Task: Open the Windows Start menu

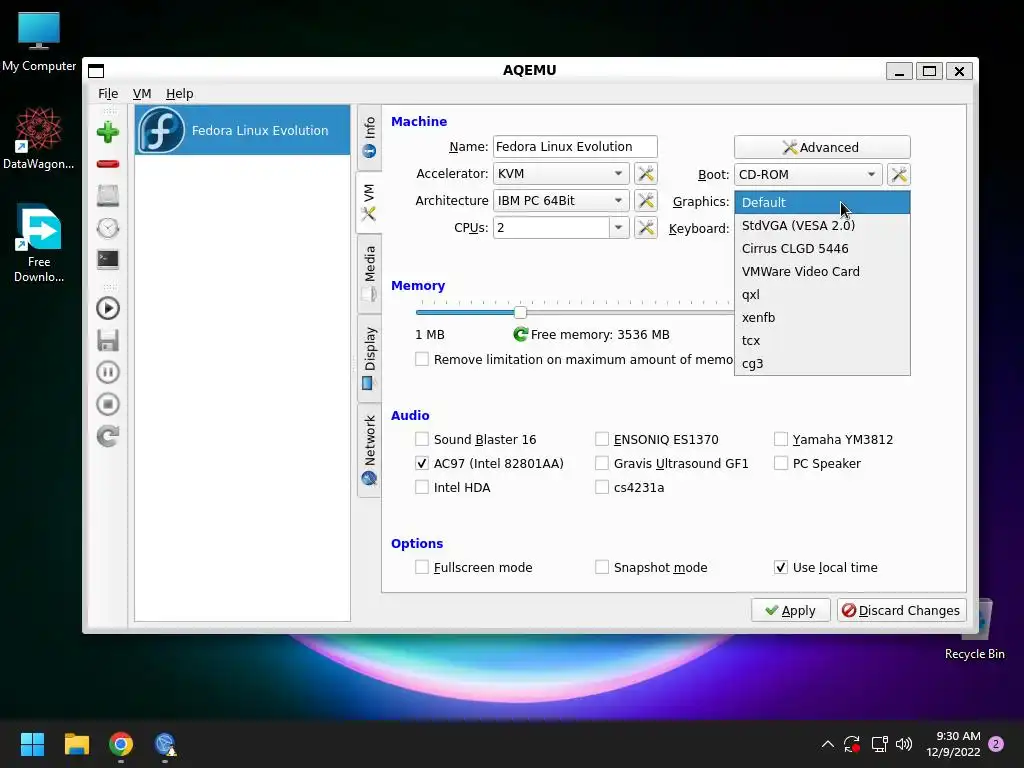Action: 32,744
